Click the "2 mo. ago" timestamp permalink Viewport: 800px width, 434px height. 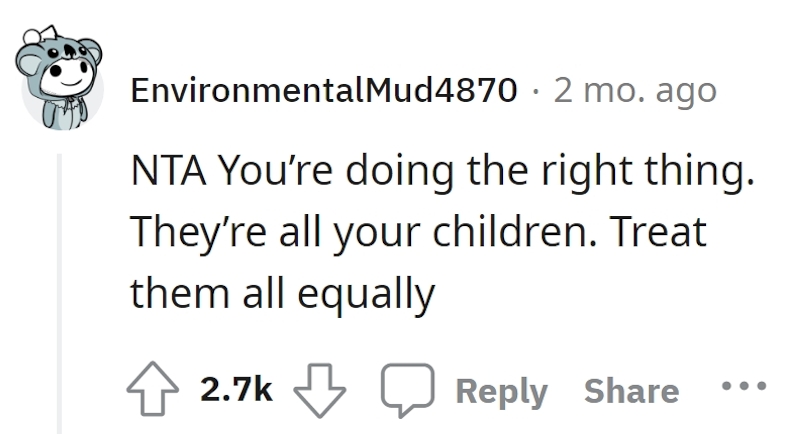635,91
